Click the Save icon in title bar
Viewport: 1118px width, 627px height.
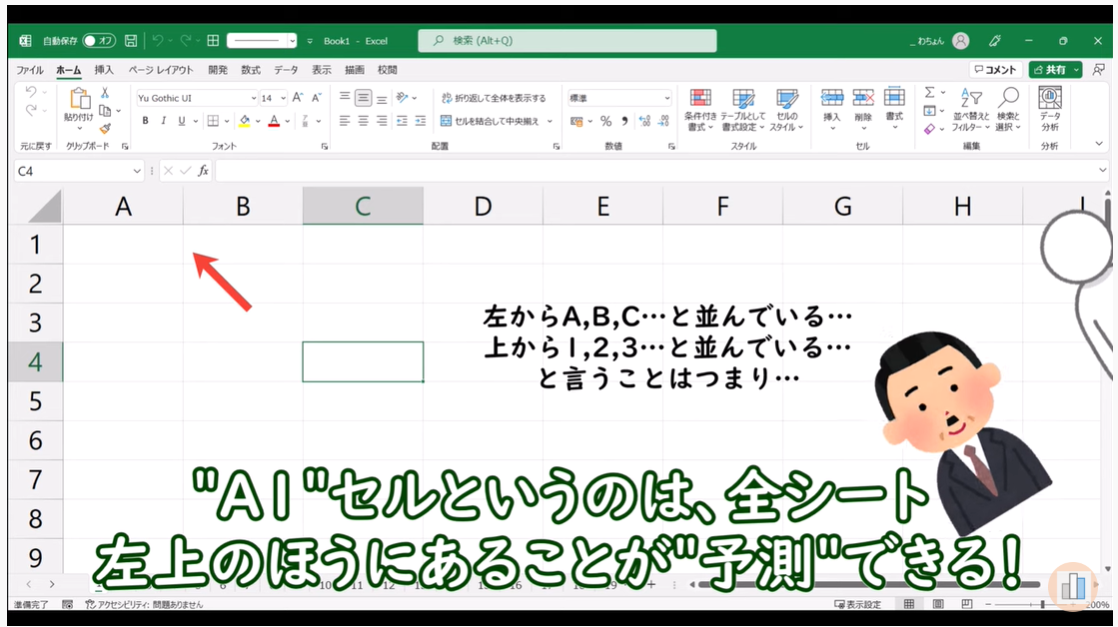click(x=131, y=41)
